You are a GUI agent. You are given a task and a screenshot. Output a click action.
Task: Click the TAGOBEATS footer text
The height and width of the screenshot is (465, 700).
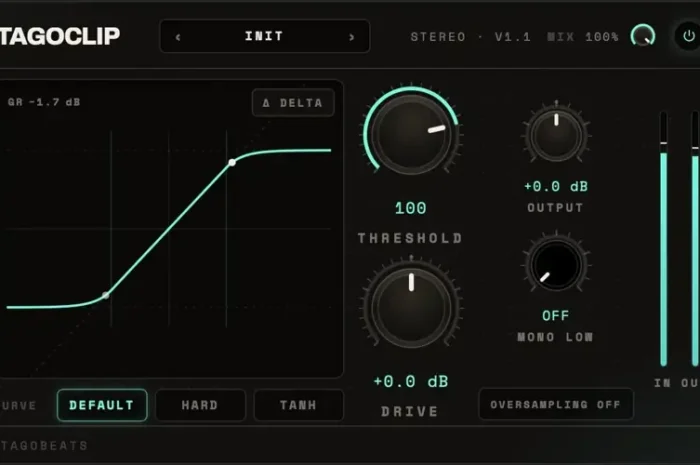click(x=44, y=445)
